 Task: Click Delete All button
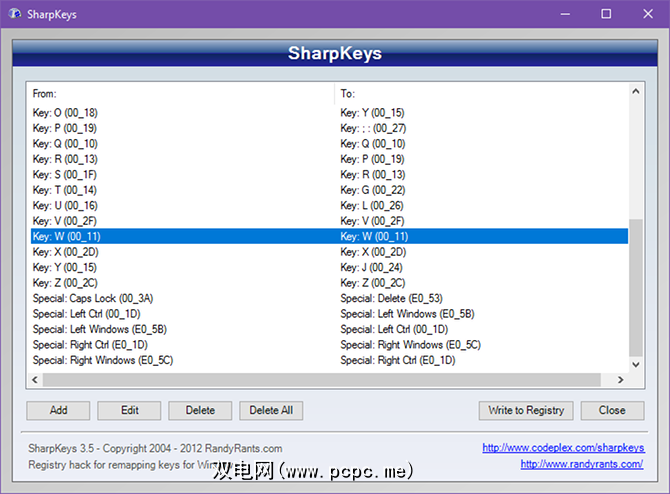[271, 410]
